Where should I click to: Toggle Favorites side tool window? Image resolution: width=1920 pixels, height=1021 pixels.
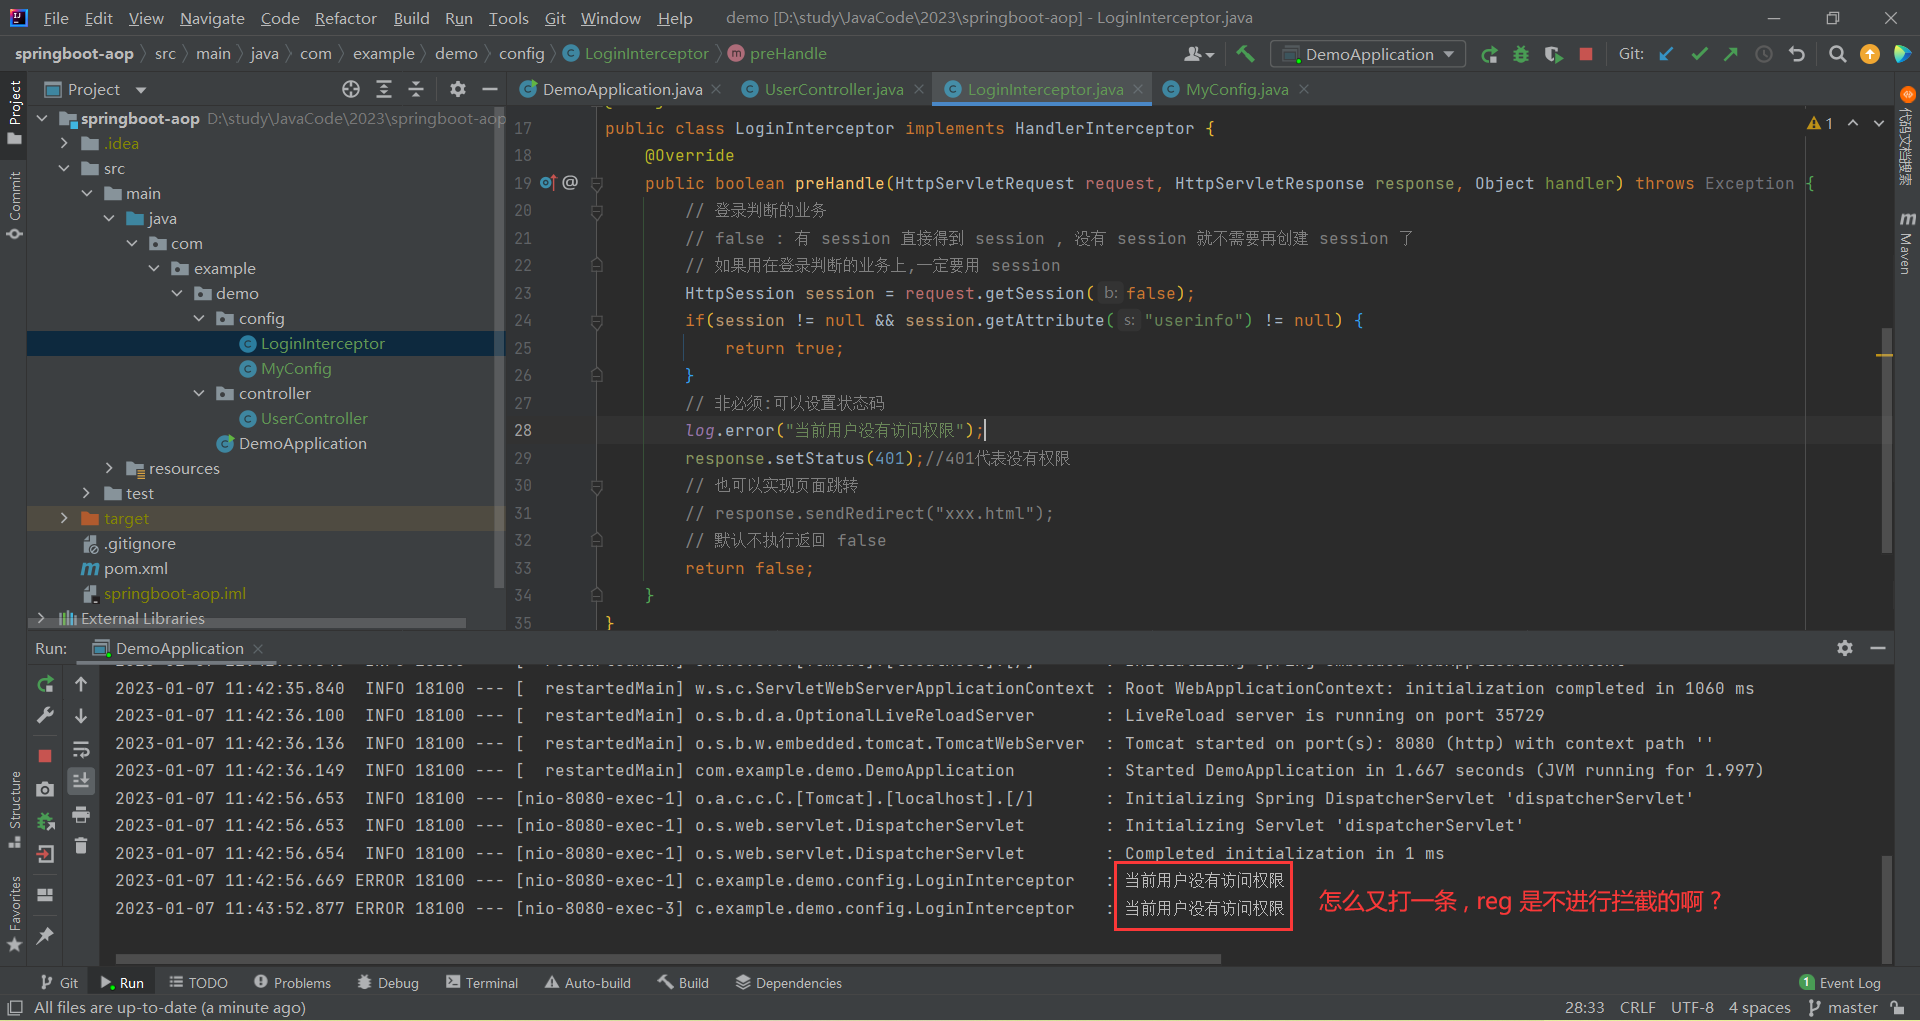(14, 913)
